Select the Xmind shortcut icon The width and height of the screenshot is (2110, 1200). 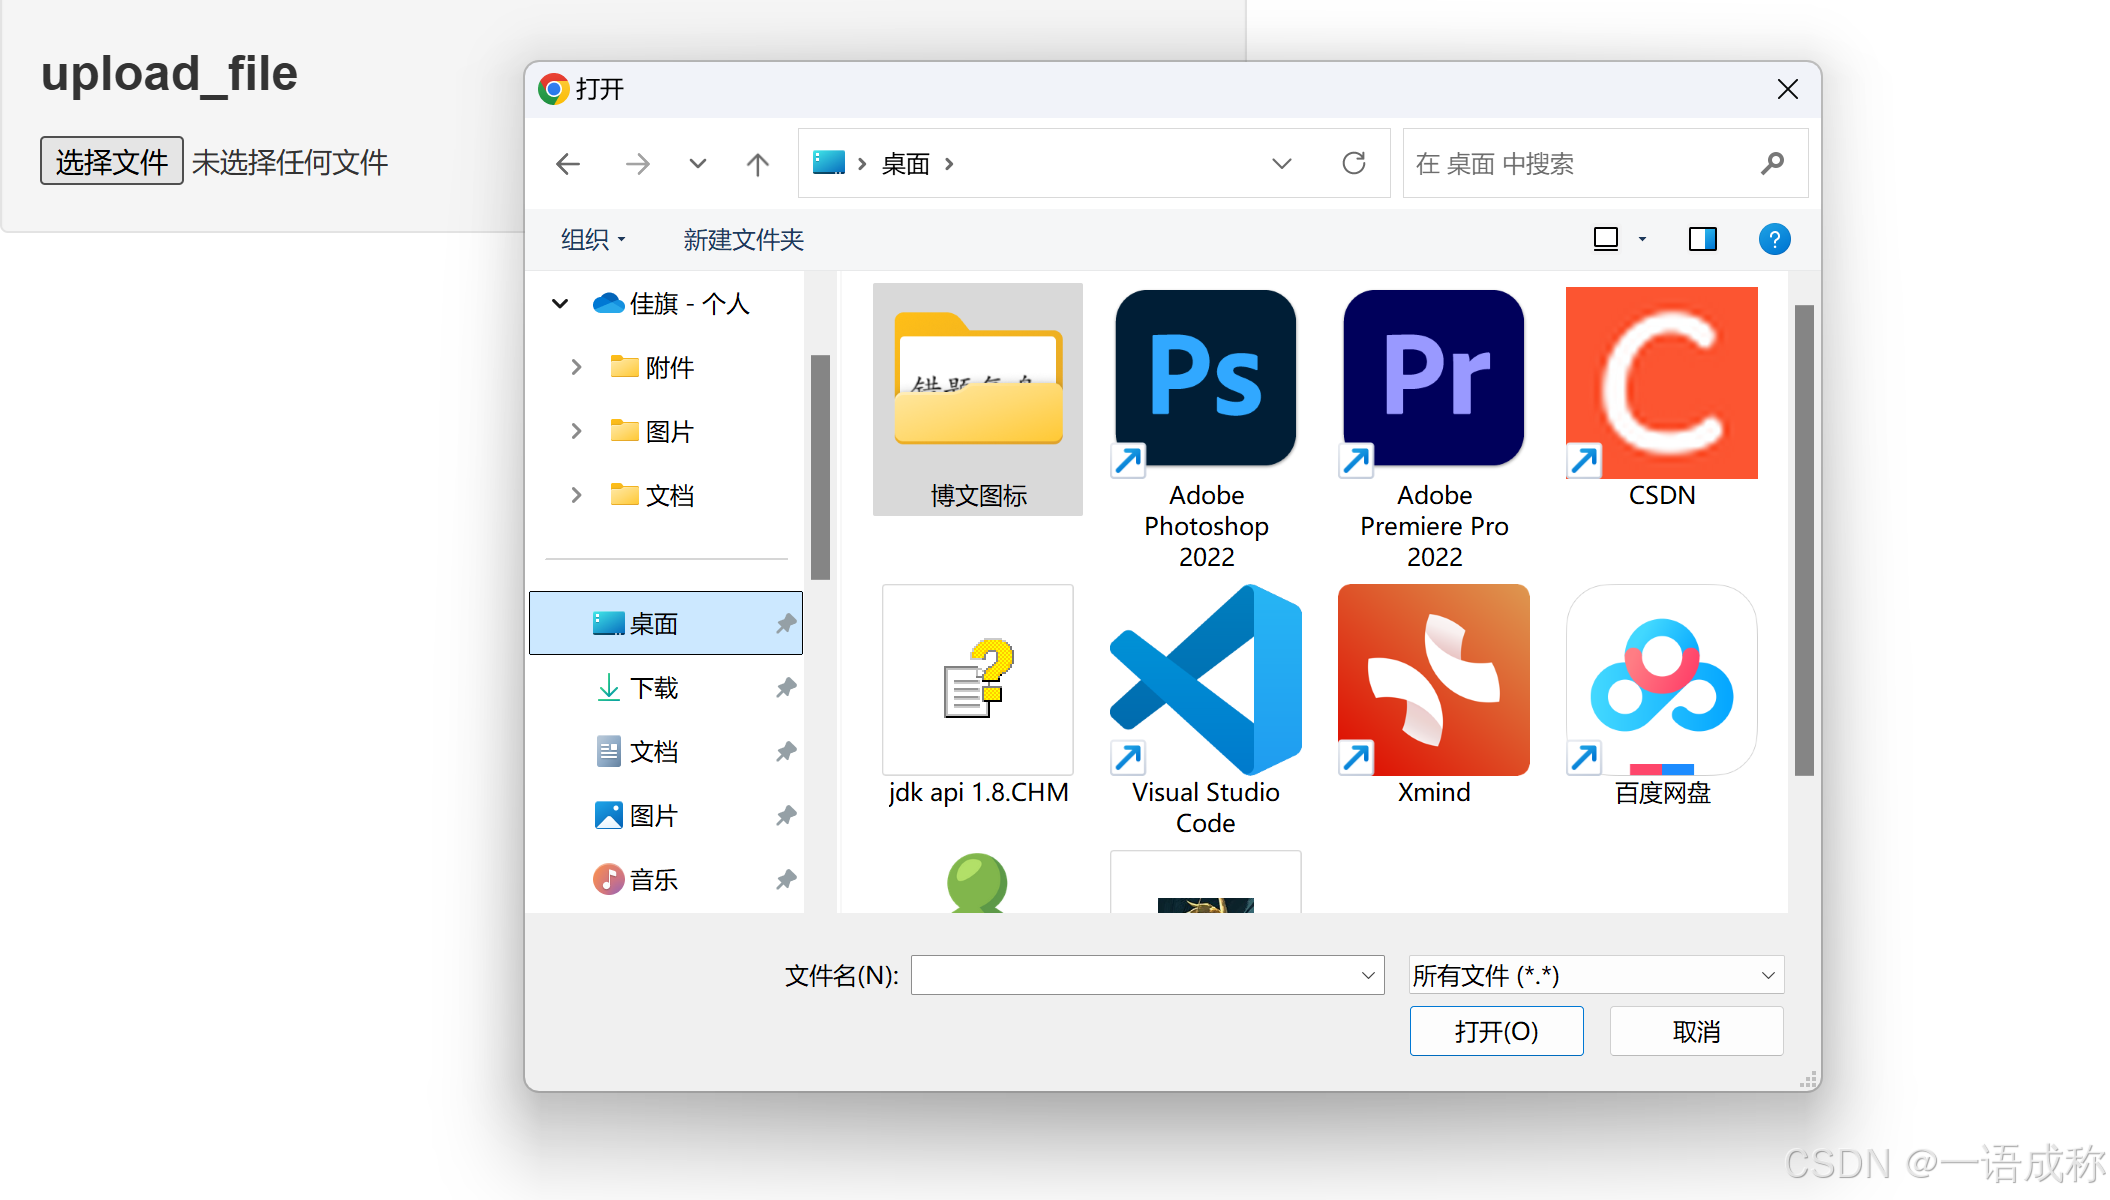point(1433,680)
